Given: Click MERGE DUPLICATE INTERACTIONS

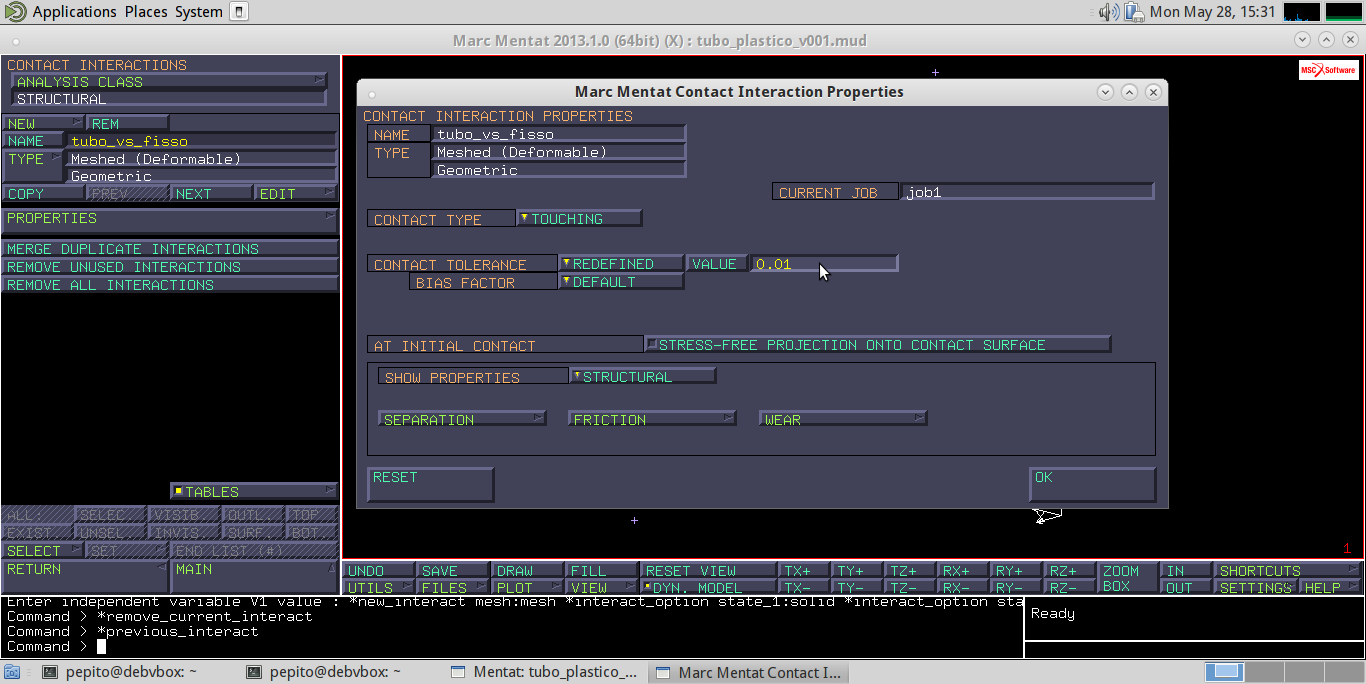Looking at the screenshot, I should (170, 248).
